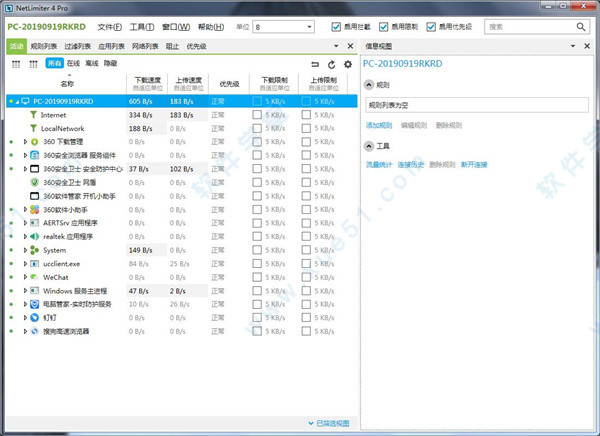
Task: Enable upload limit checkbox for ucclient.exe row
Action: [x=306, y=264]
